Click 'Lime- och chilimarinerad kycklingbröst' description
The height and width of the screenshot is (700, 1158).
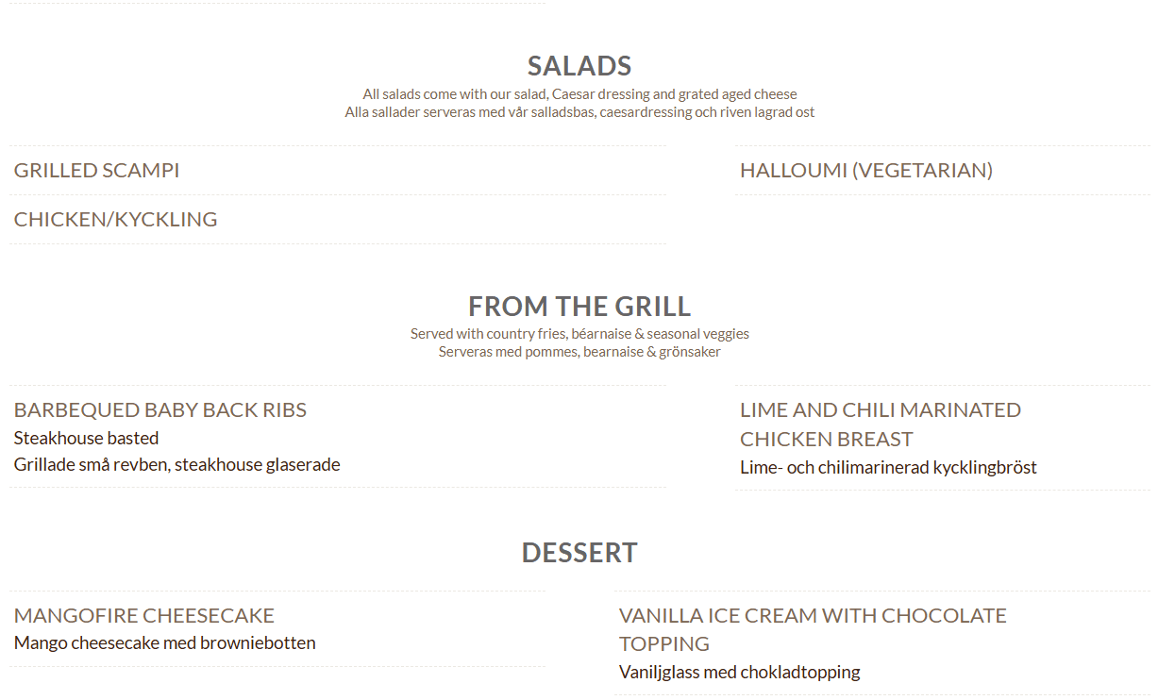coord(888,467)
